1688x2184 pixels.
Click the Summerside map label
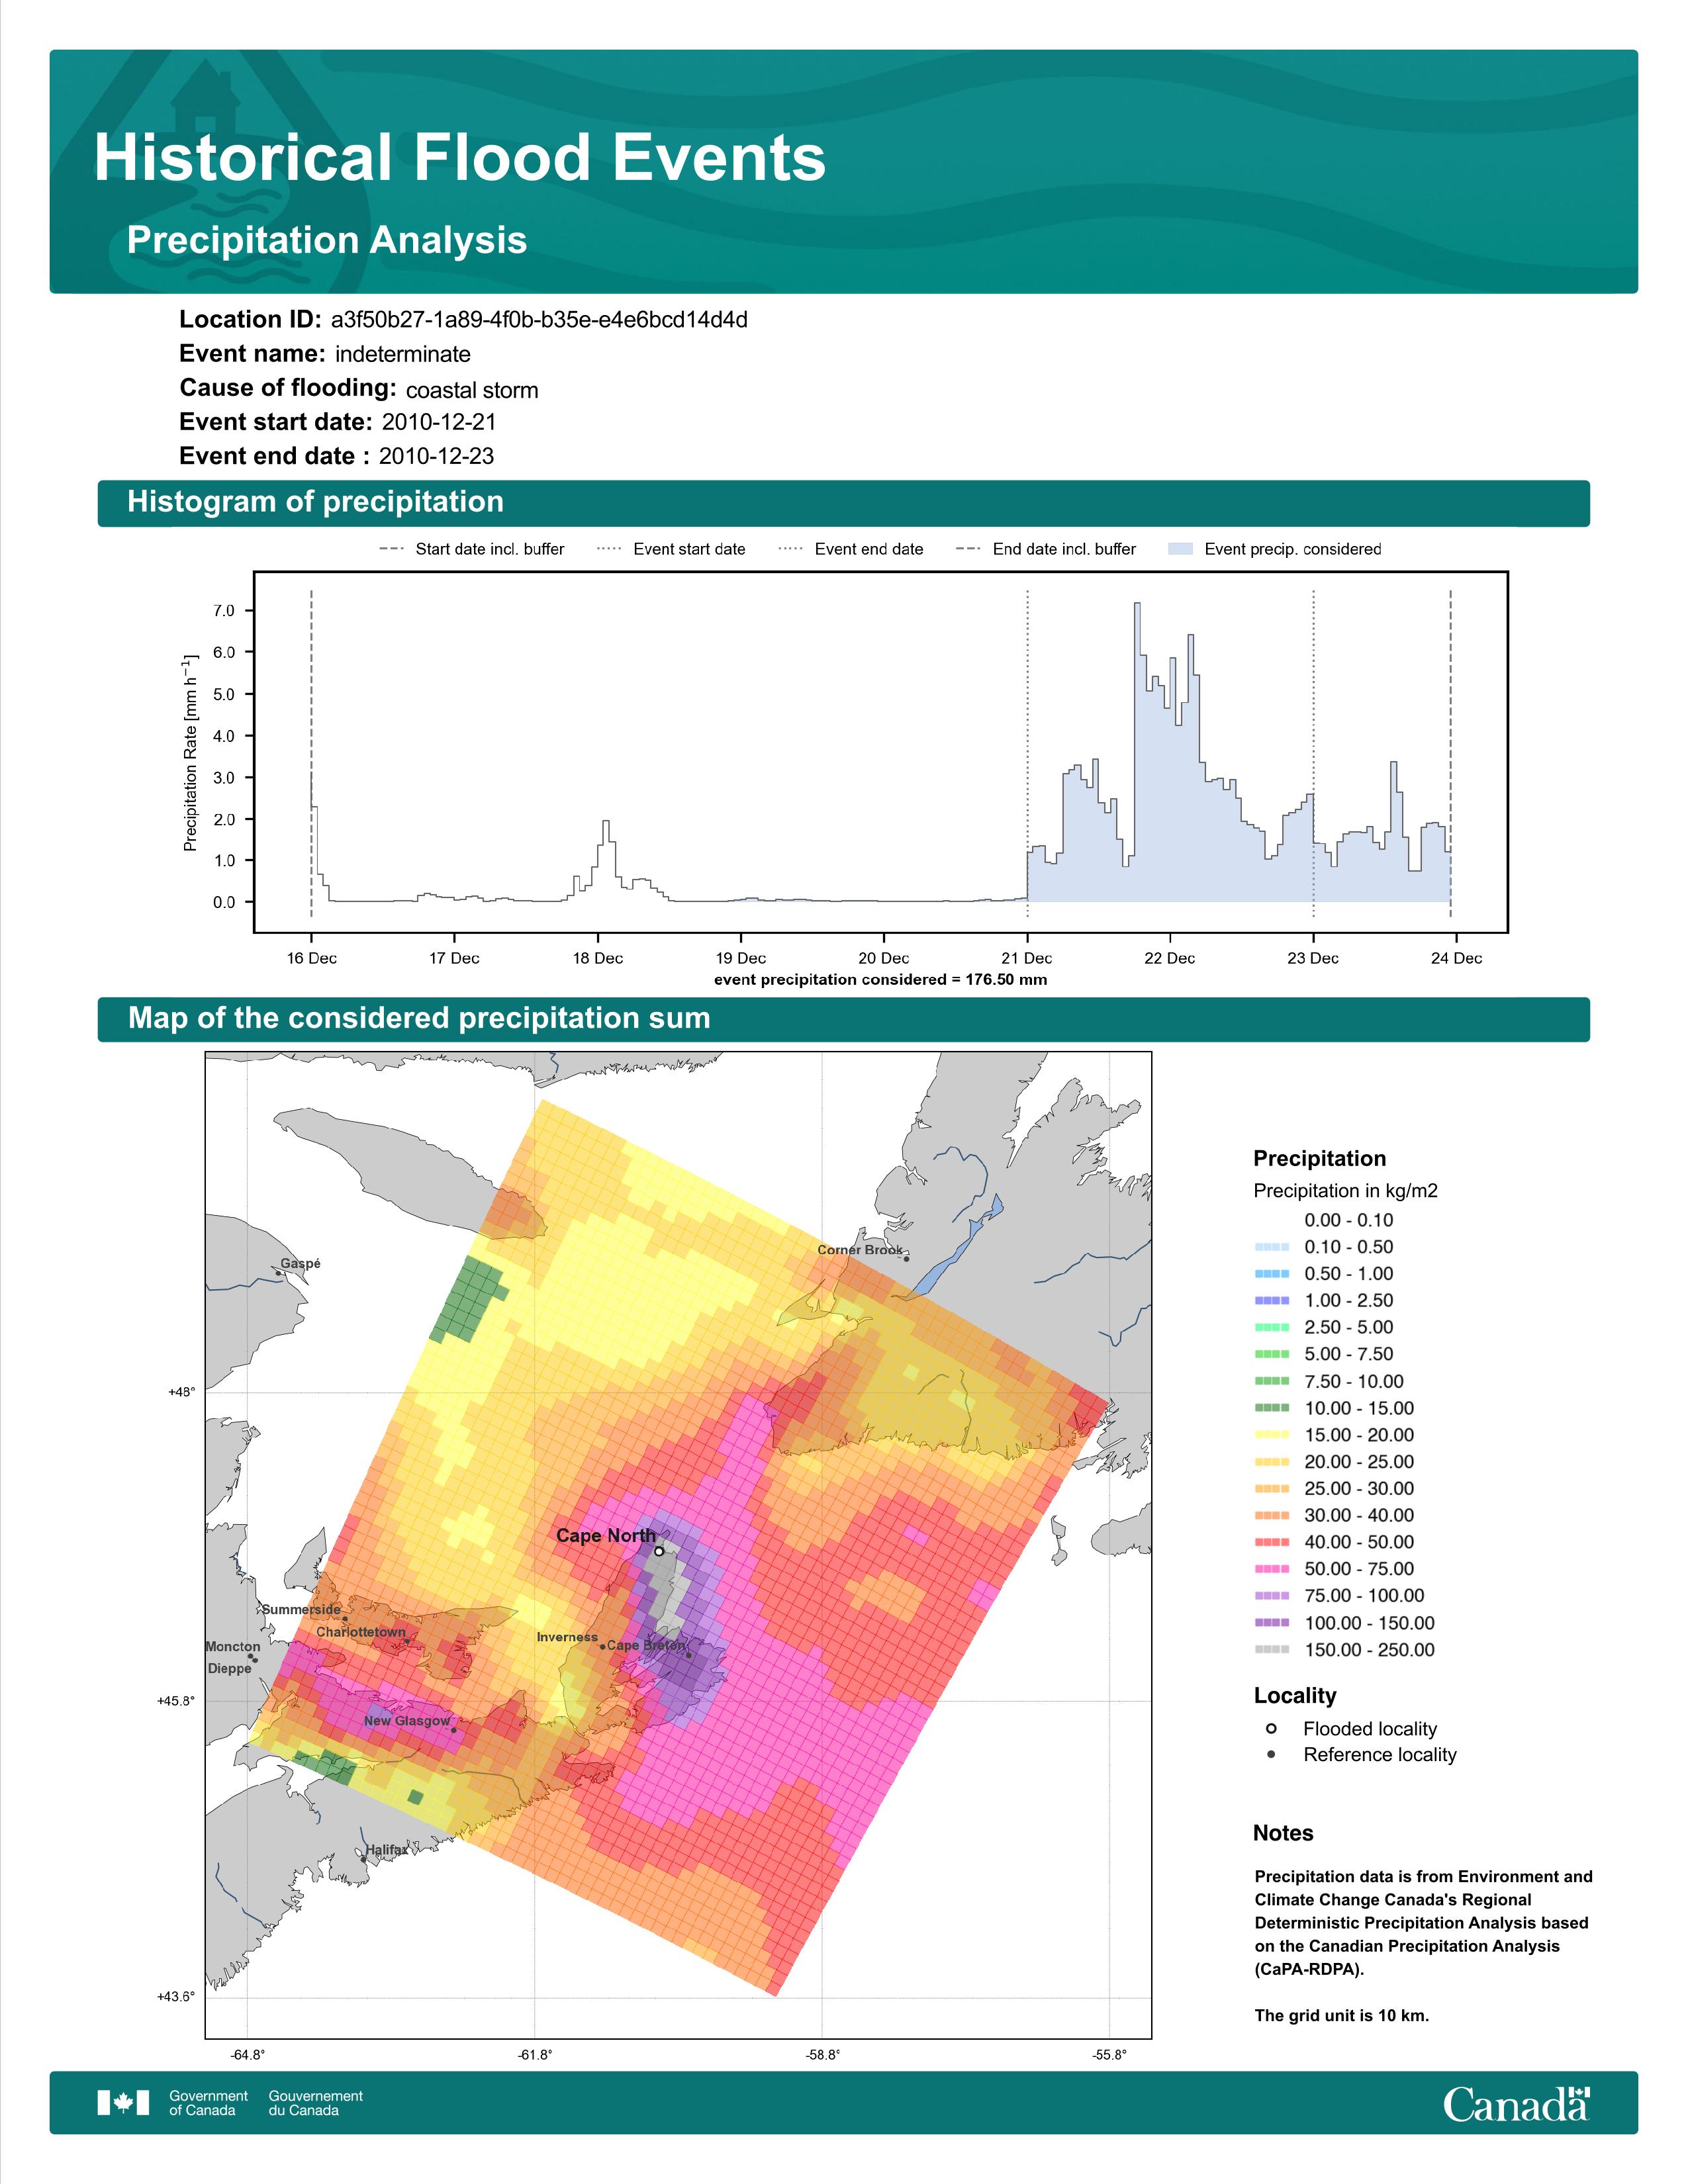(x=301, y=1609)
